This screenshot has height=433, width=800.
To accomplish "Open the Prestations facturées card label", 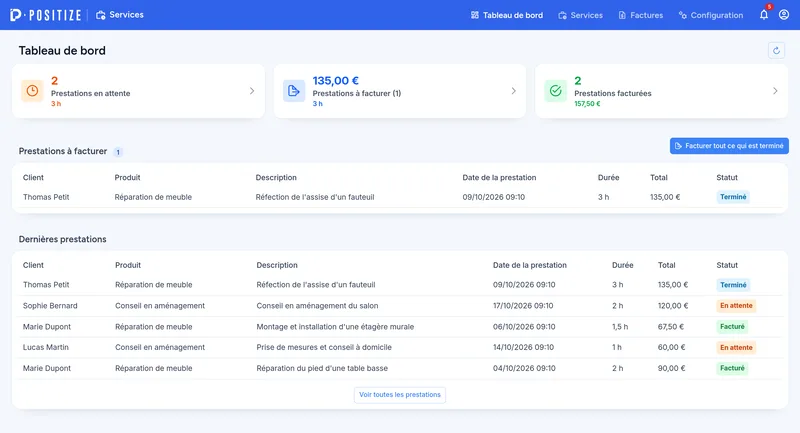I will click(613, 93).
